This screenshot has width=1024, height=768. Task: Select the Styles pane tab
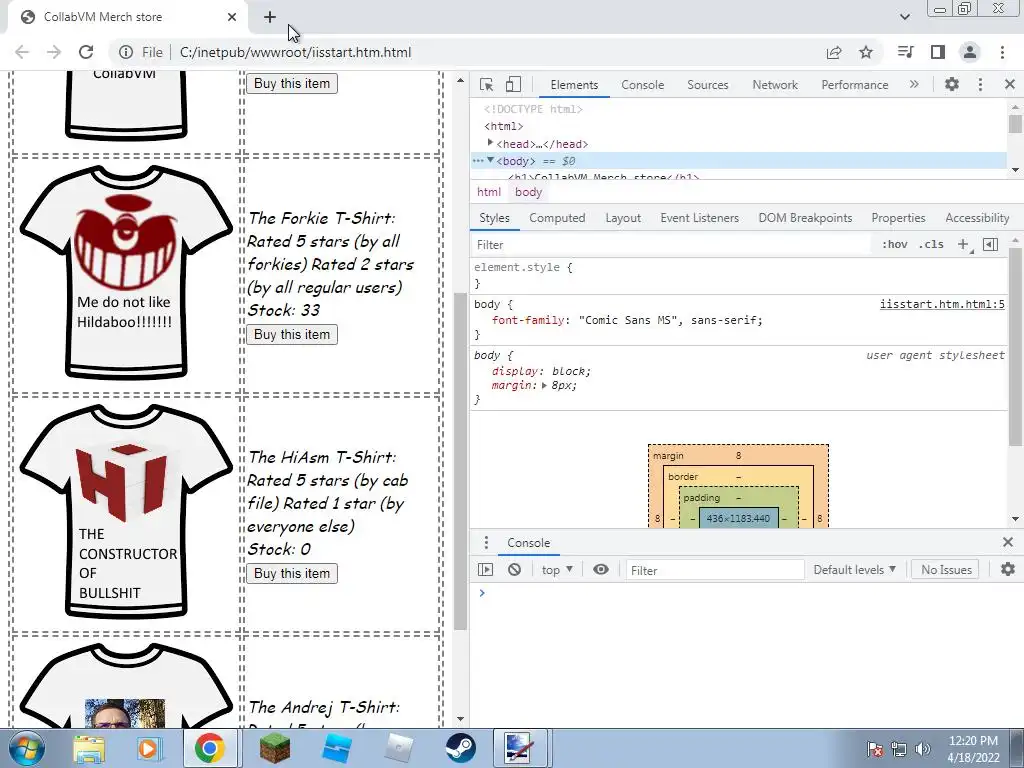point(494,218)
